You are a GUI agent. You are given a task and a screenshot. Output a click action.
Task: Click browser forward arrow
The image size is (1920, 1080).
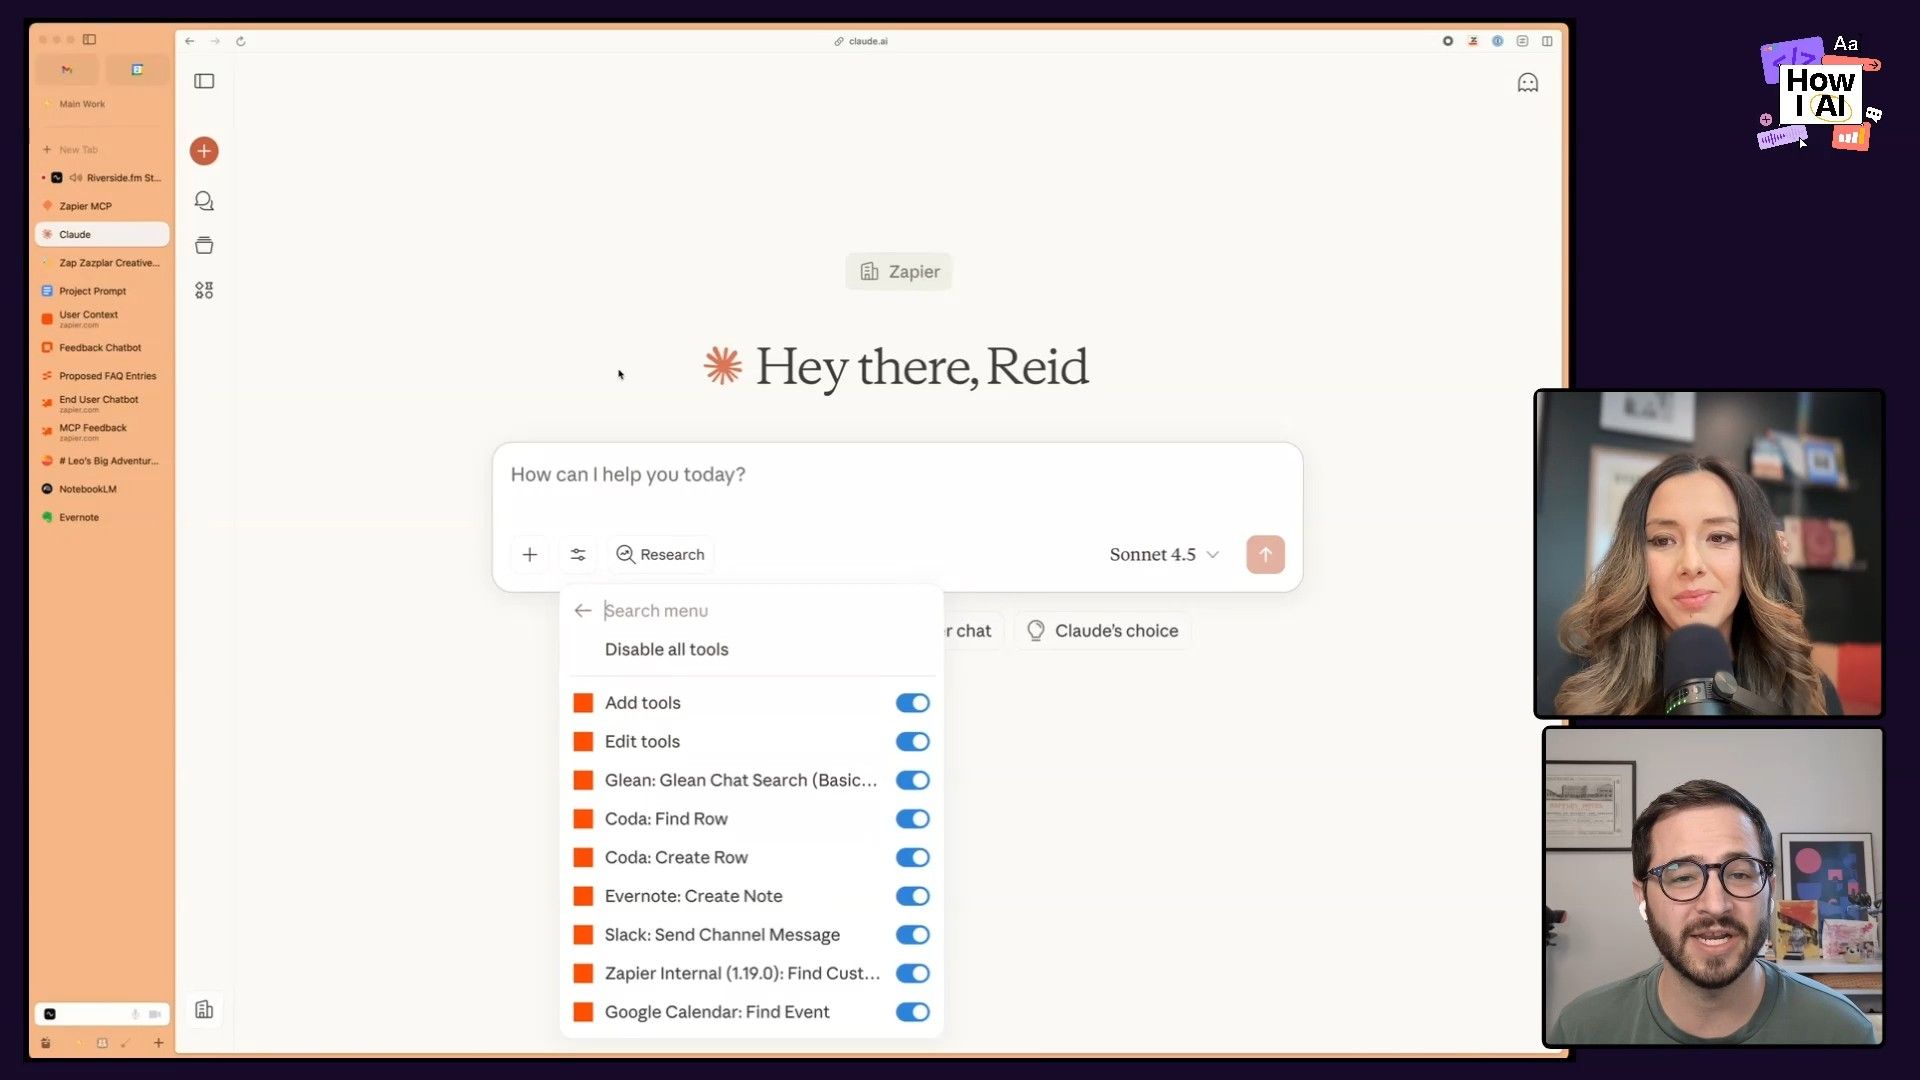click(x=215, y=41)
